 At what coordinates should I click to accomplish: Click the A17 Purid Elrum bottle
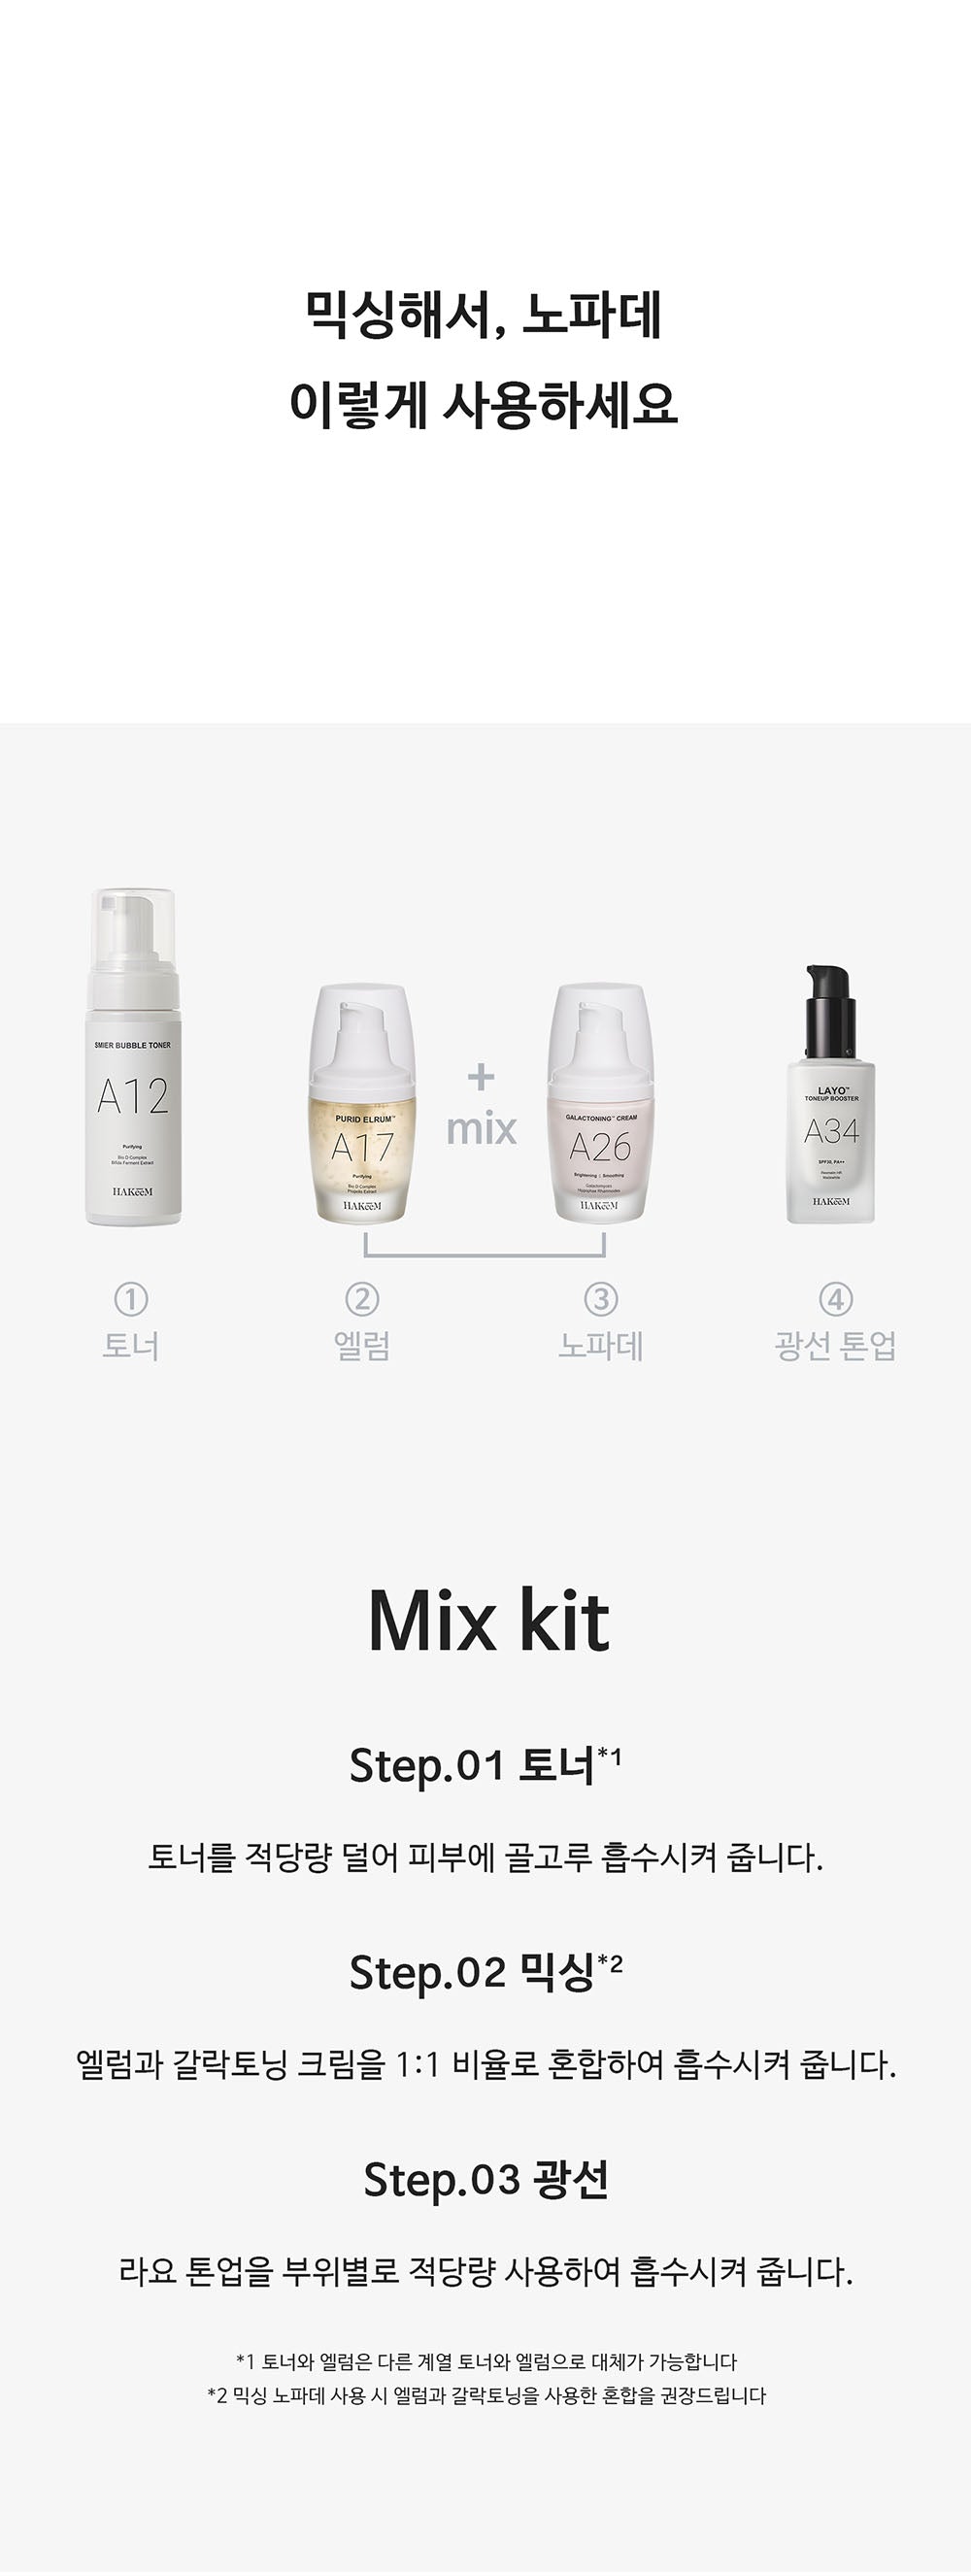pyautogui.click(x=362, y=1103)
